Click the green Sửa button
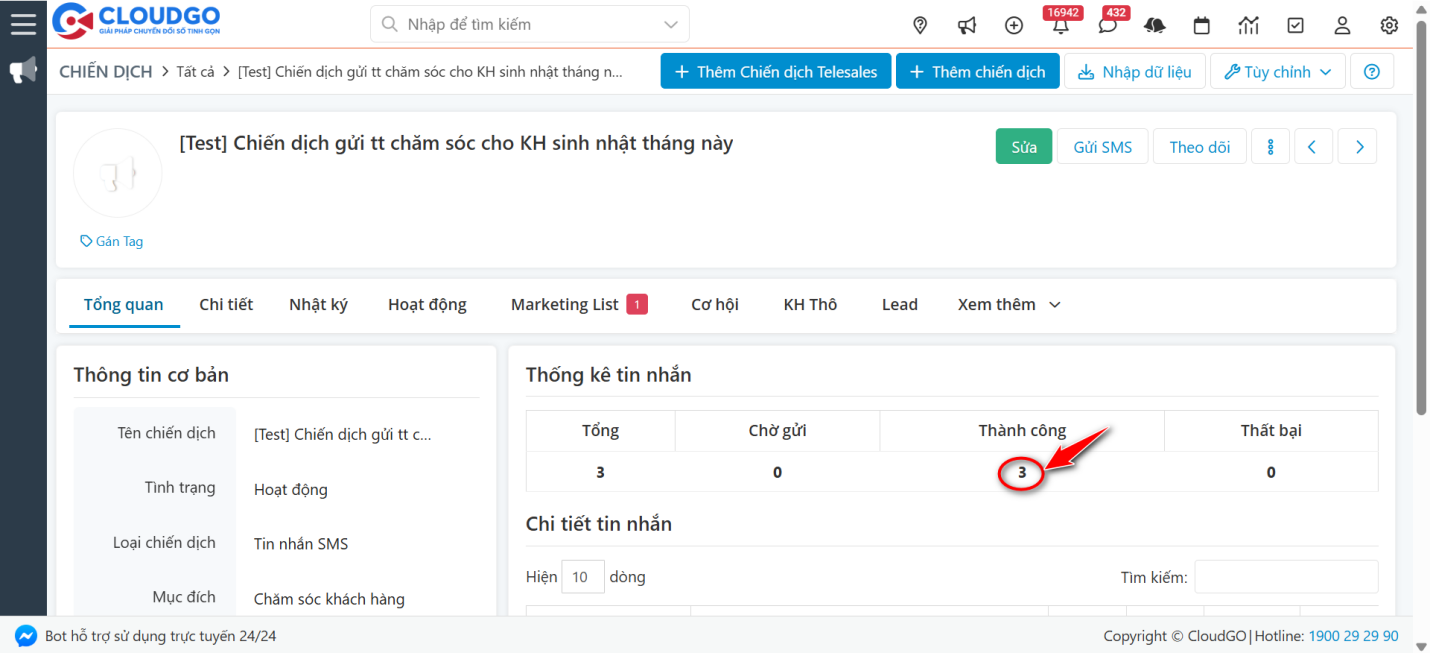Screen dimensions: 1430x653 pos(1023,147)
